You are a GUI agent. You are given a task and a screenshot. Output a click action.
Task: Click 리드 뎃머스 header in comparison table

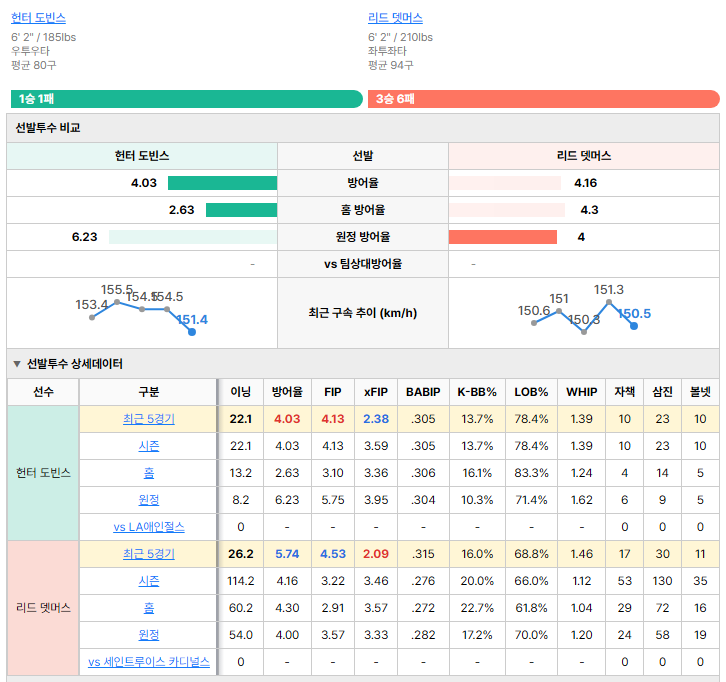(x=584, y=156)
